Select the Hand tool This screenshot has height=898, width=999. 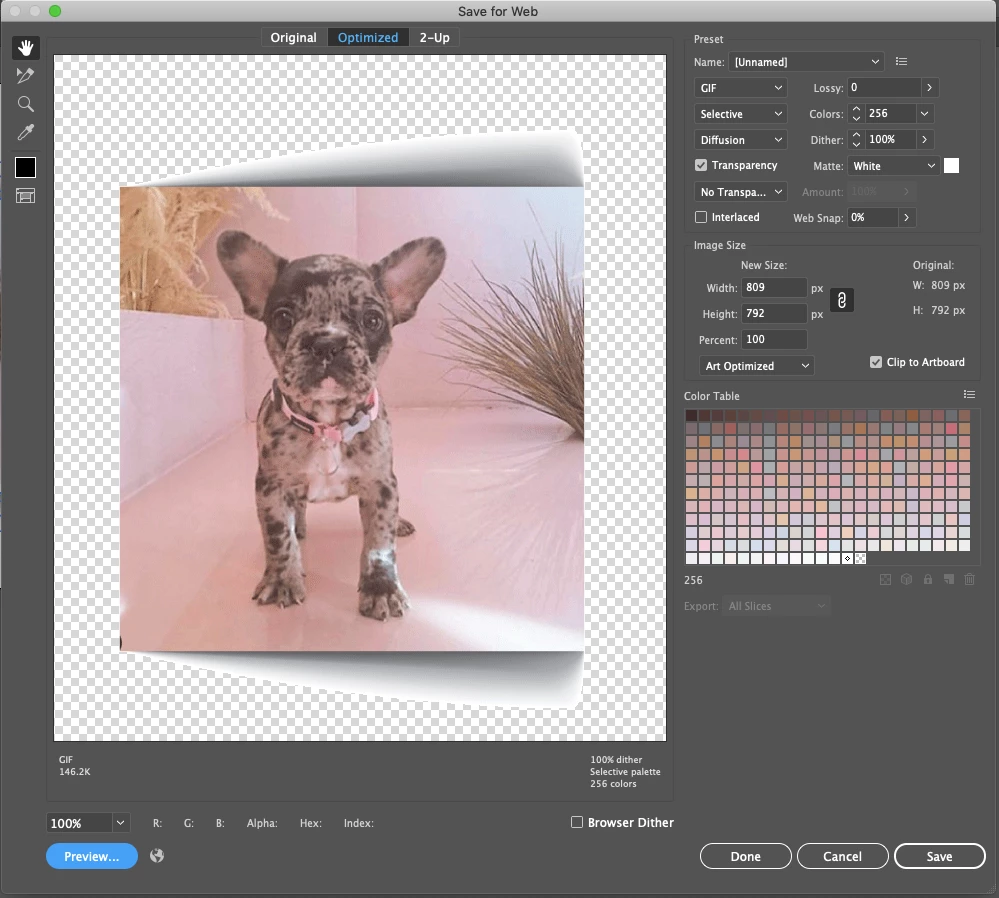[25, 48]
